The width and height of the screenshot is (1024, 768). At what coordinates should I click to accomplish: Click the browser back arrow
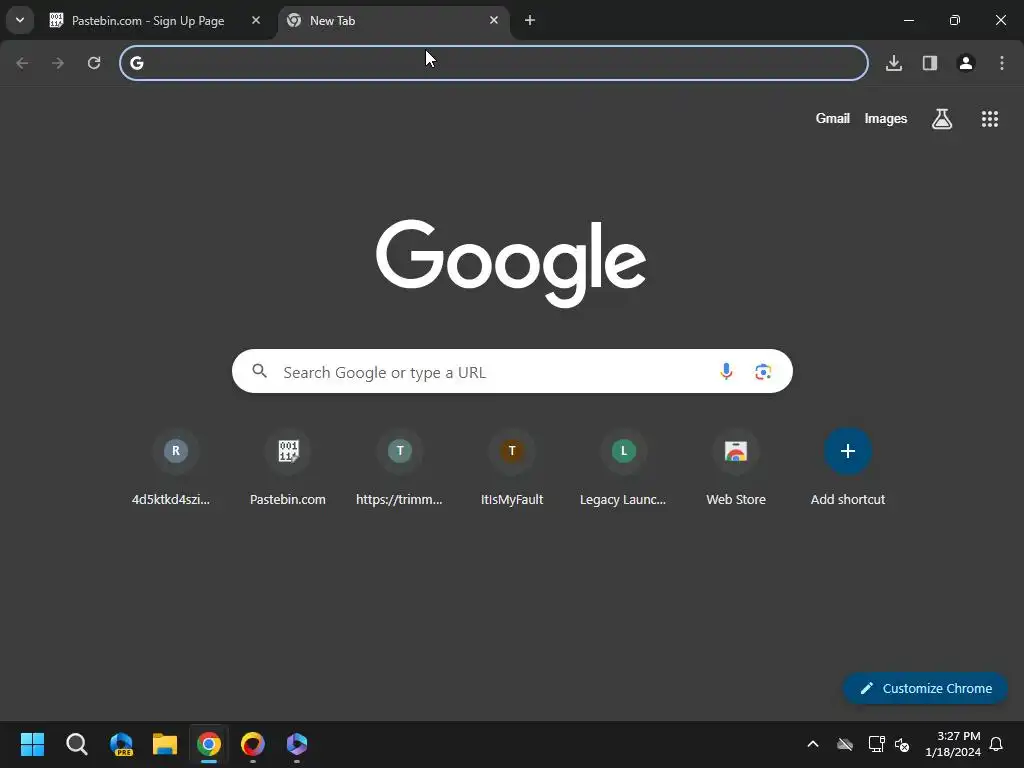22,63
